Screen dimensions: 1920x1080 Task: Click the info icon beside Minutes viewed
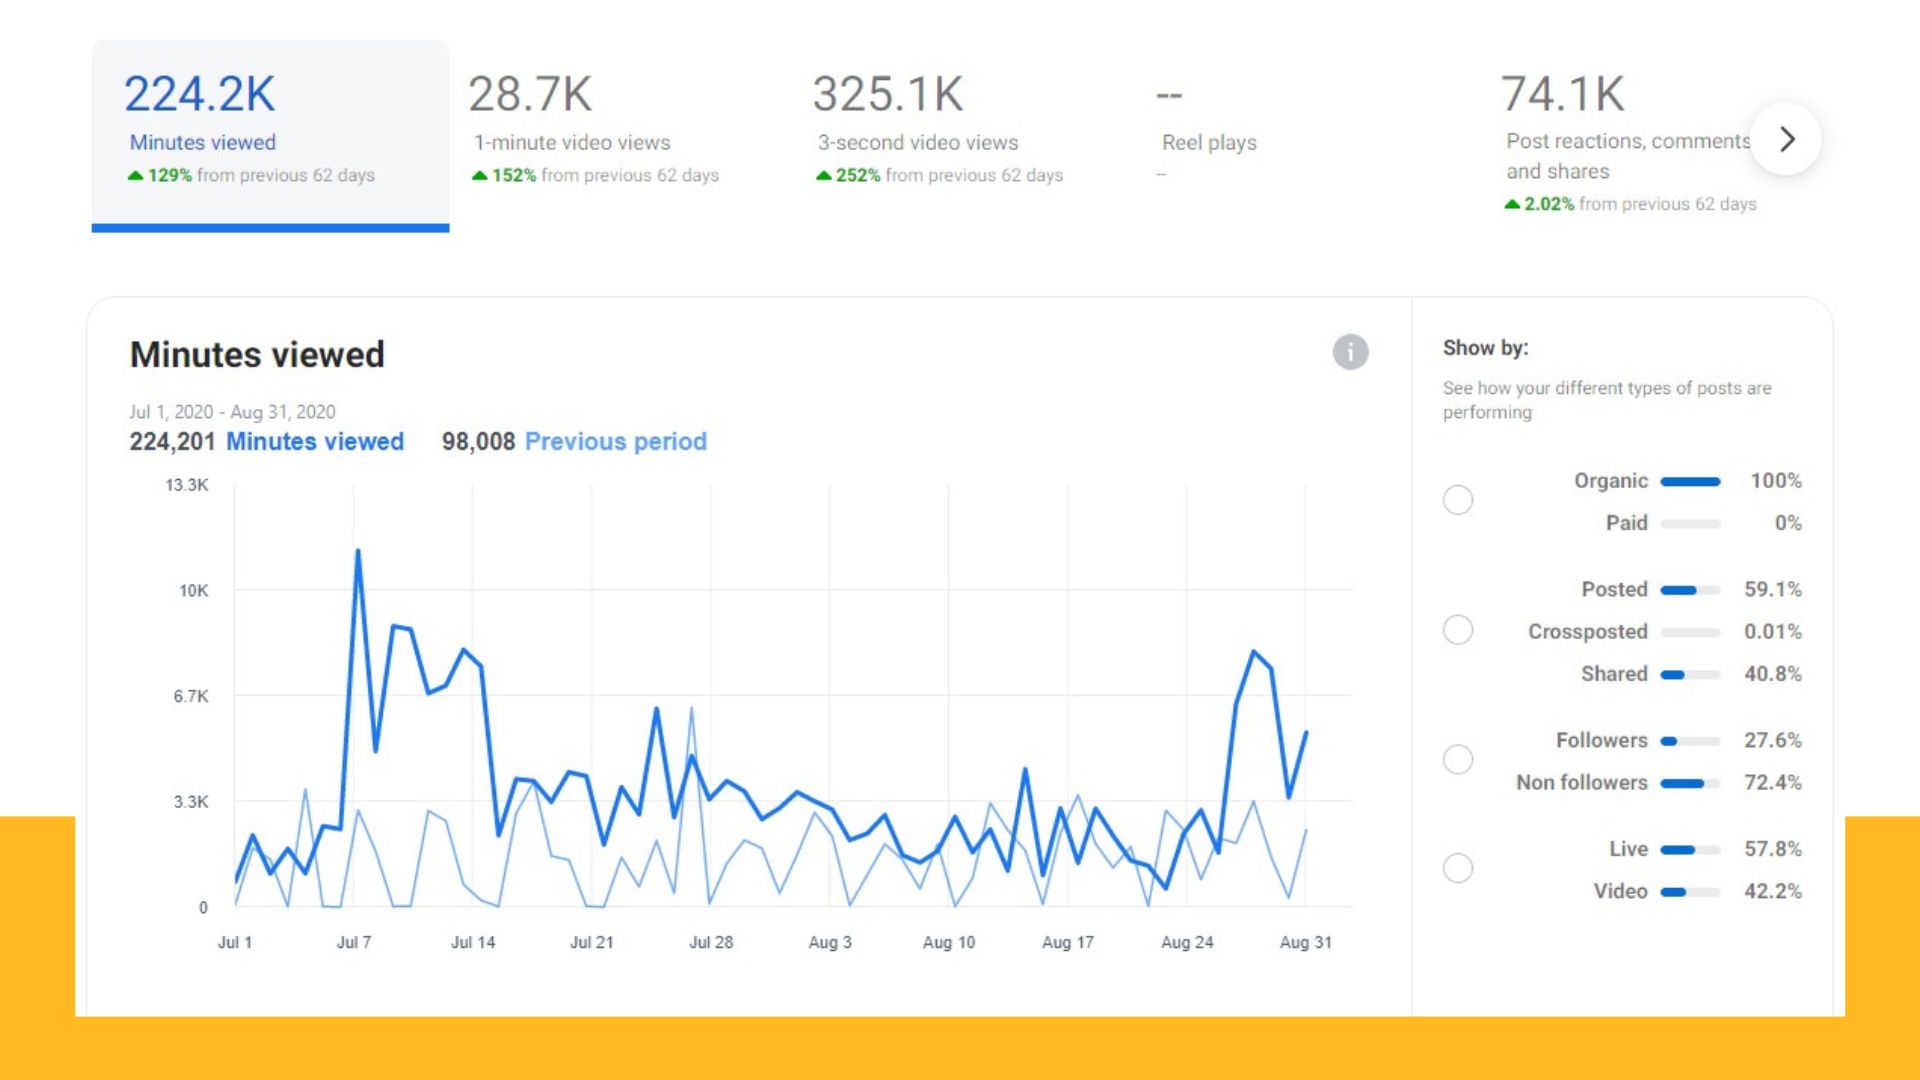coord(1350,352)
